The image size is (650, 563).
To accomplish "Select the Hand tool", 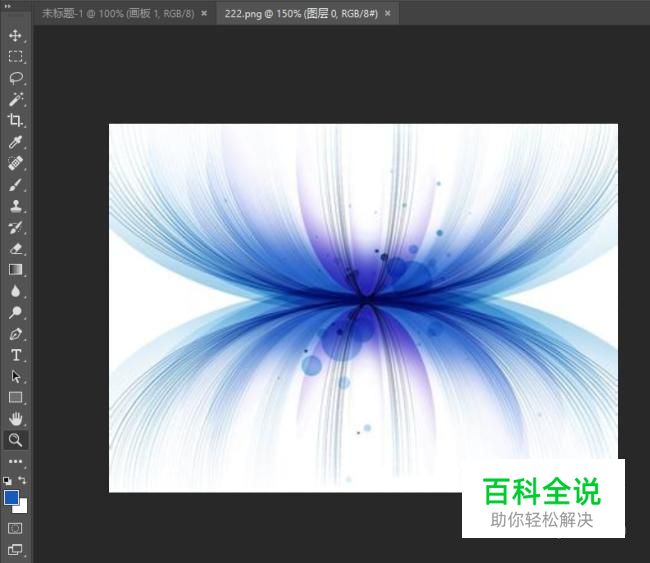I will pos(15,419).
